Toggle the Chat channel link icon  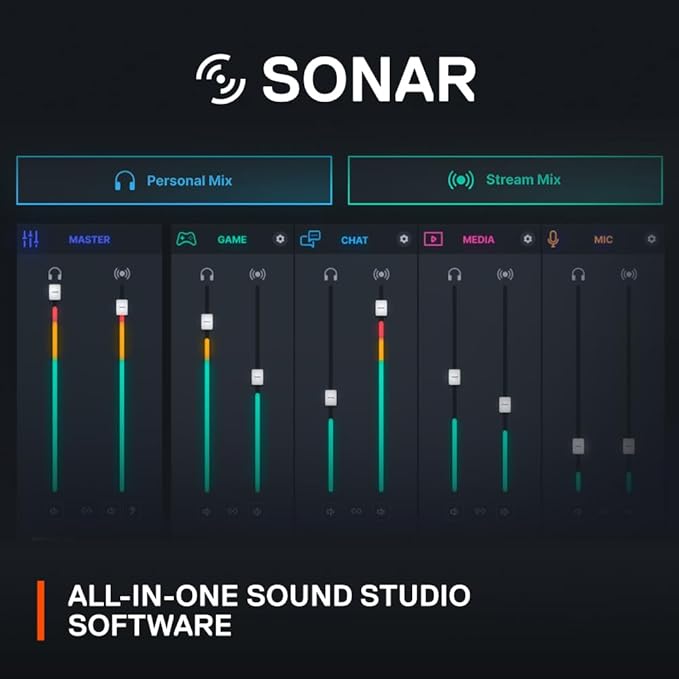pos(356,511)
